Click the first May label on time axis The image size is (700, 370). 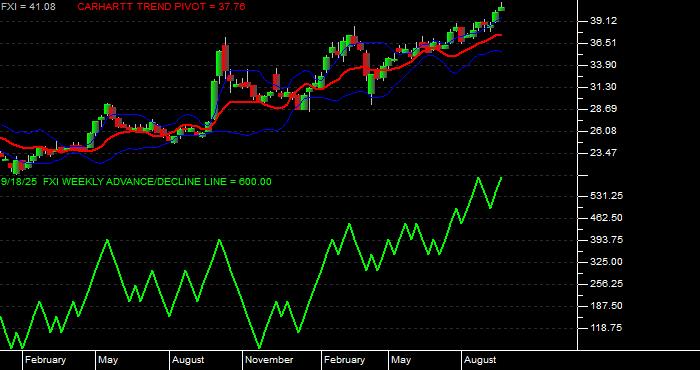(108, 360)
